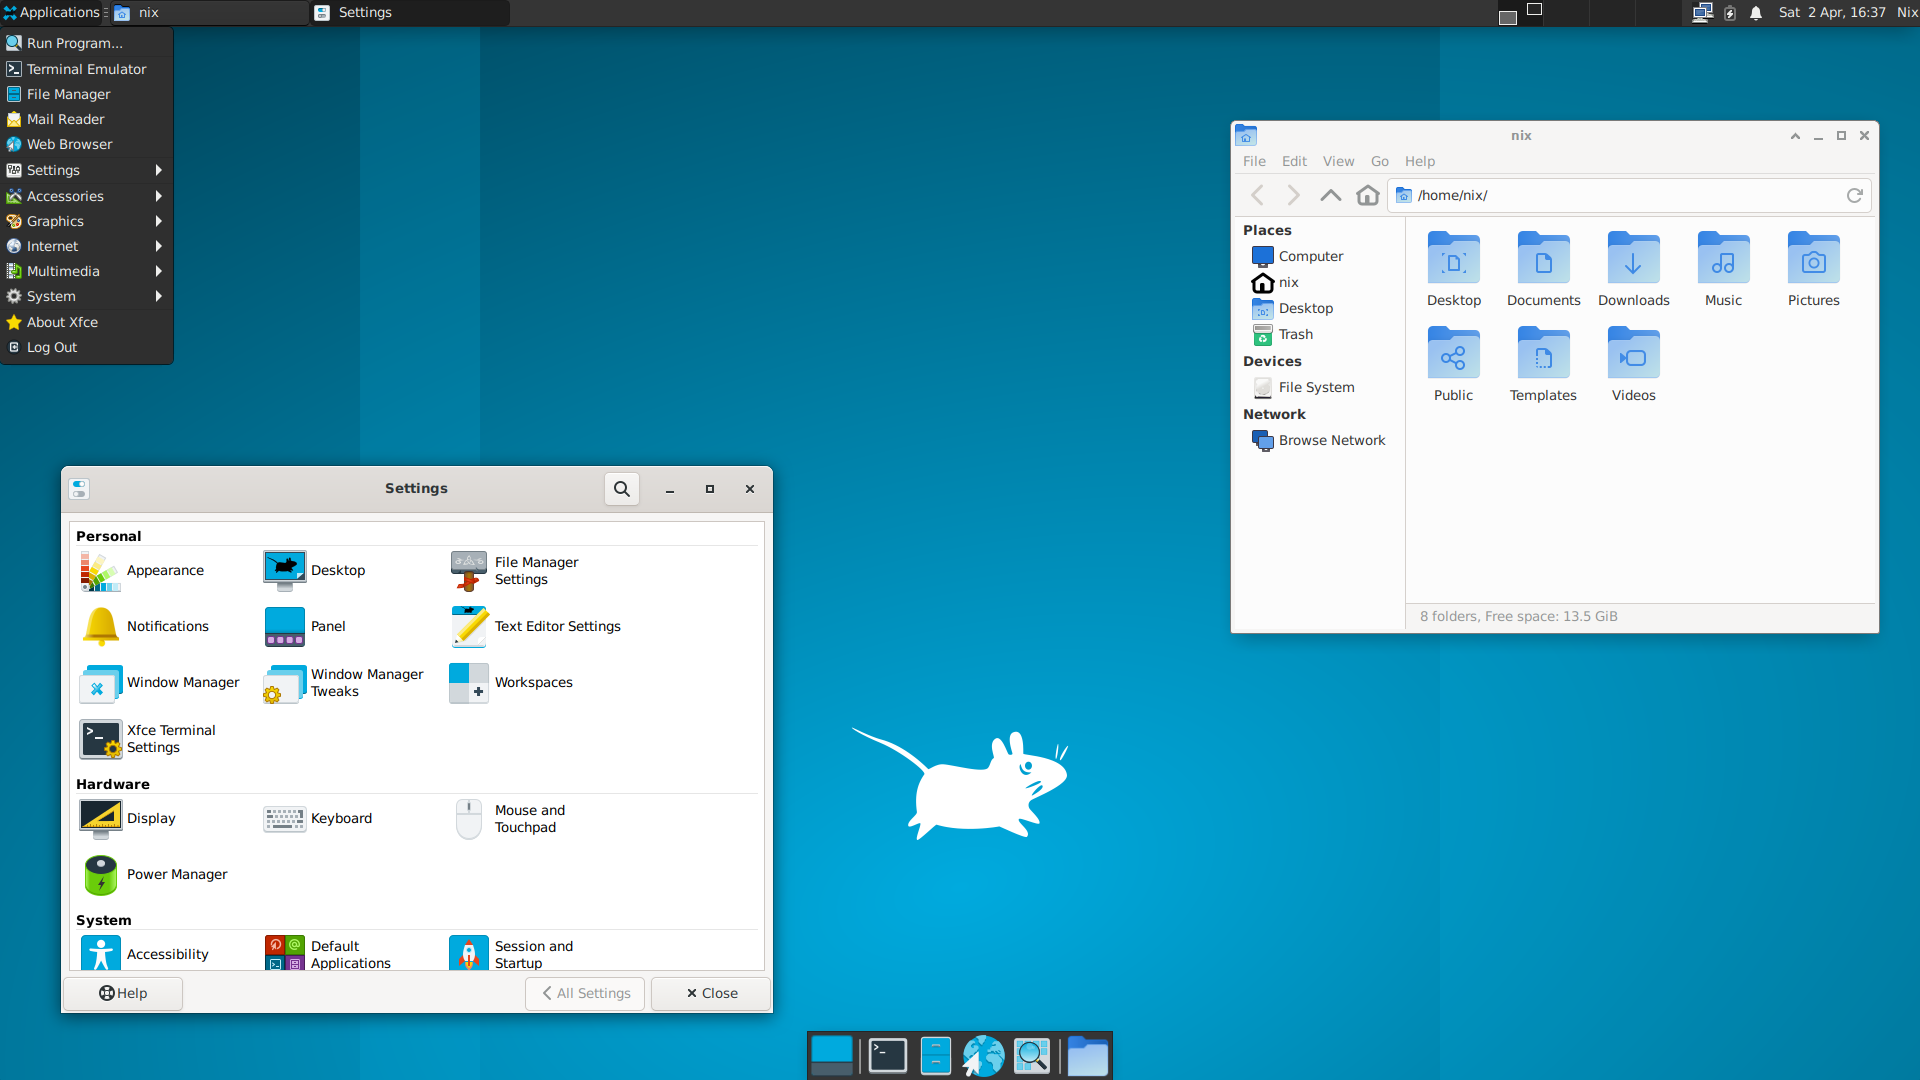The image size is (1920, 1080).
Task: Select Log Out from applications menu
Action: point(52,348)
